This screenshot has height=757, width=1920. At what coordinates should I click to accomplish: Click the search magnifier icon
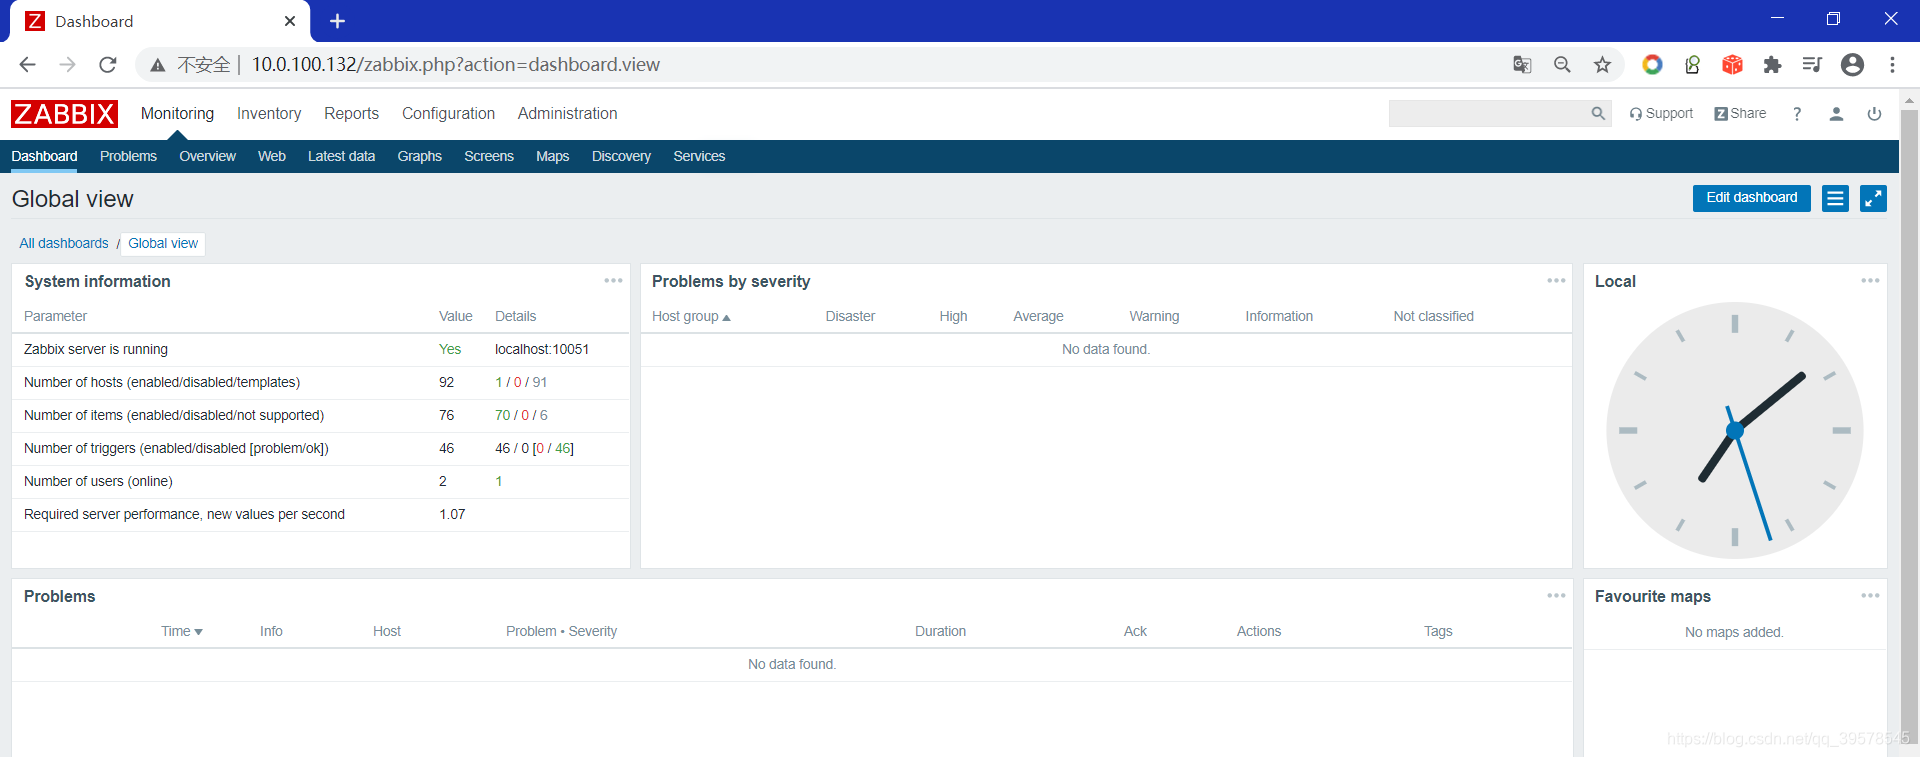click(1598, 114)
